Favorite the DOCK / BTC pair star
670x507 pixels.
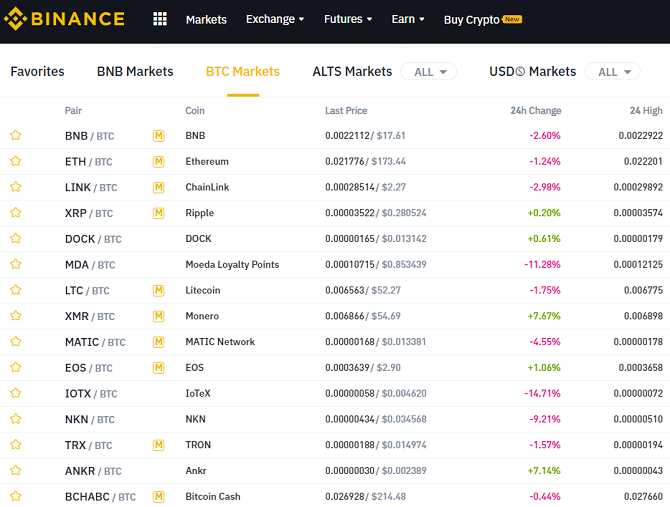tap(16, 238)
